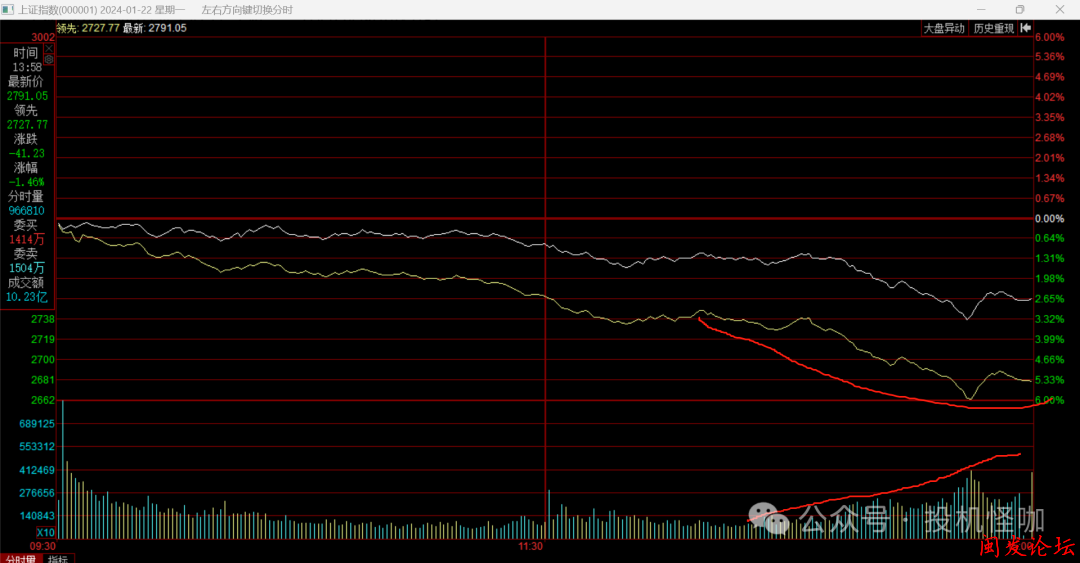
Task: Click the 2.68% percent axis label
Action: click(x=1050, y=137)
